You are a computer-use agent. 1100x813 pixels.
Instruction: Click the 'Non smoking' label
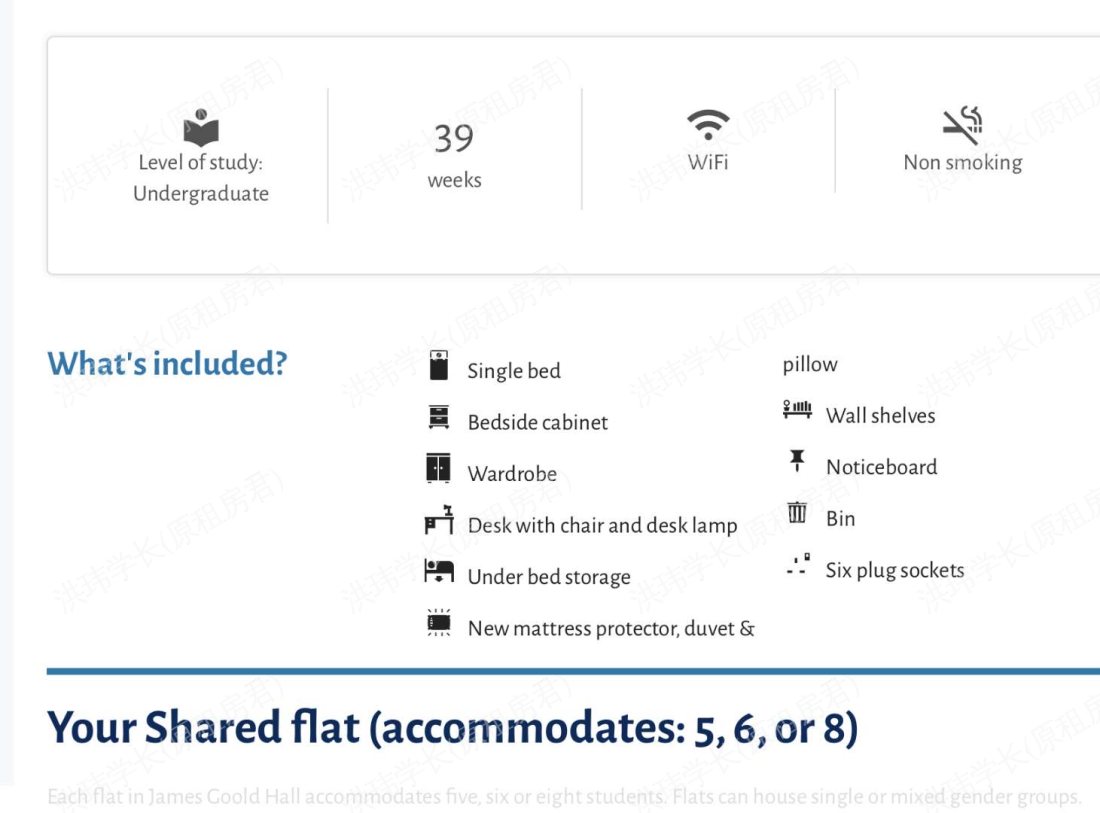click(x=963, y=162)
